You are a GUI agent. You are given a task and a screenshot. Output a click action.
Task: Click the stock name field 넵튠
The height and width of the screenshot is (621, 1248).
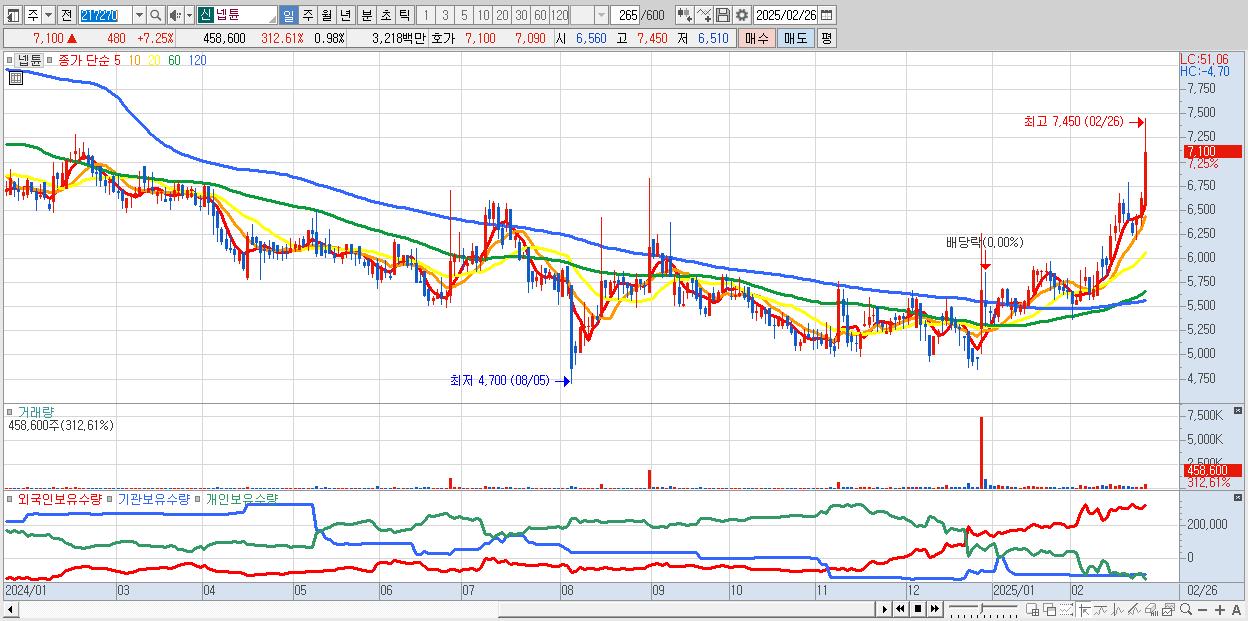pyautogui.click(x=245, y=15)
